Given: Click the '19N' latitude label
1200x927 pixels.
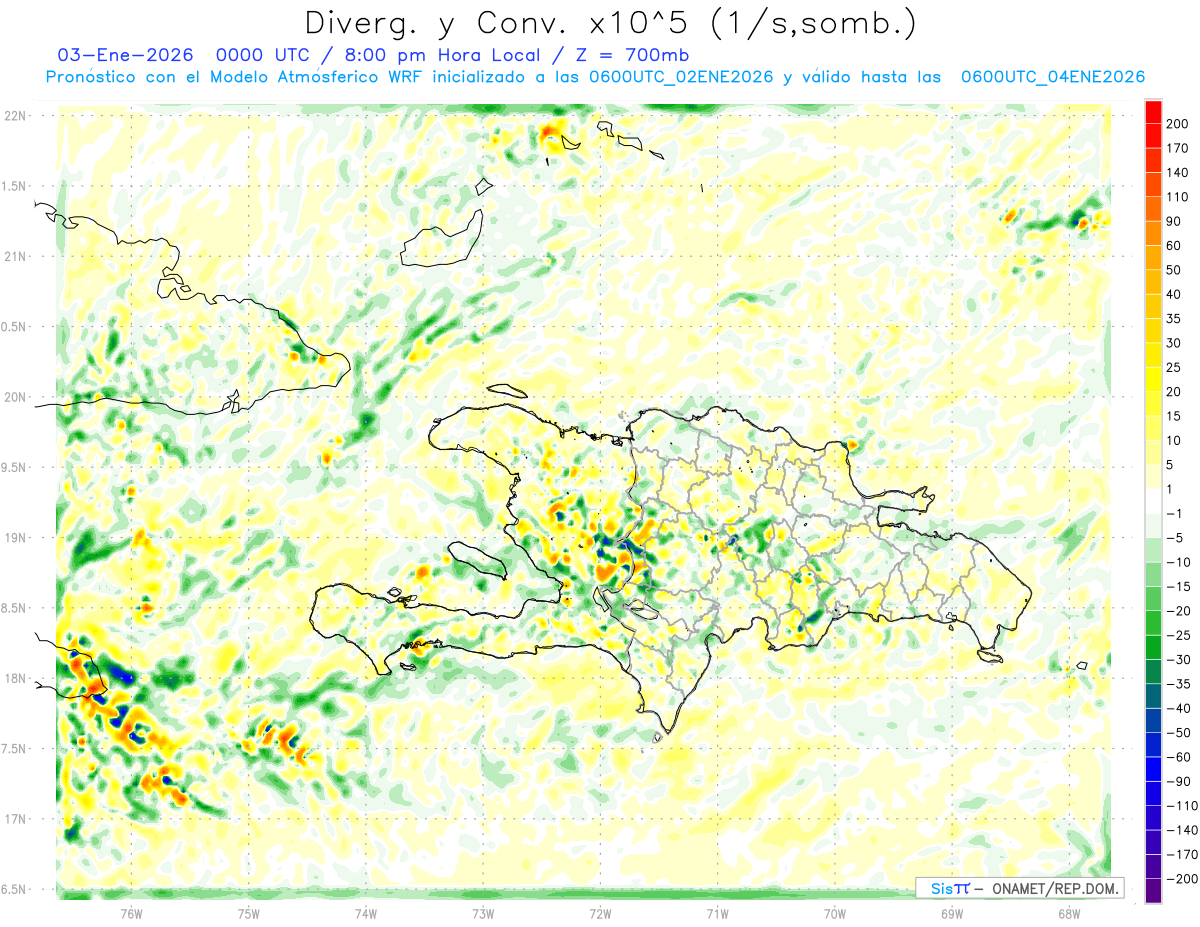Looking at the screenshot, I should [15, 538].
